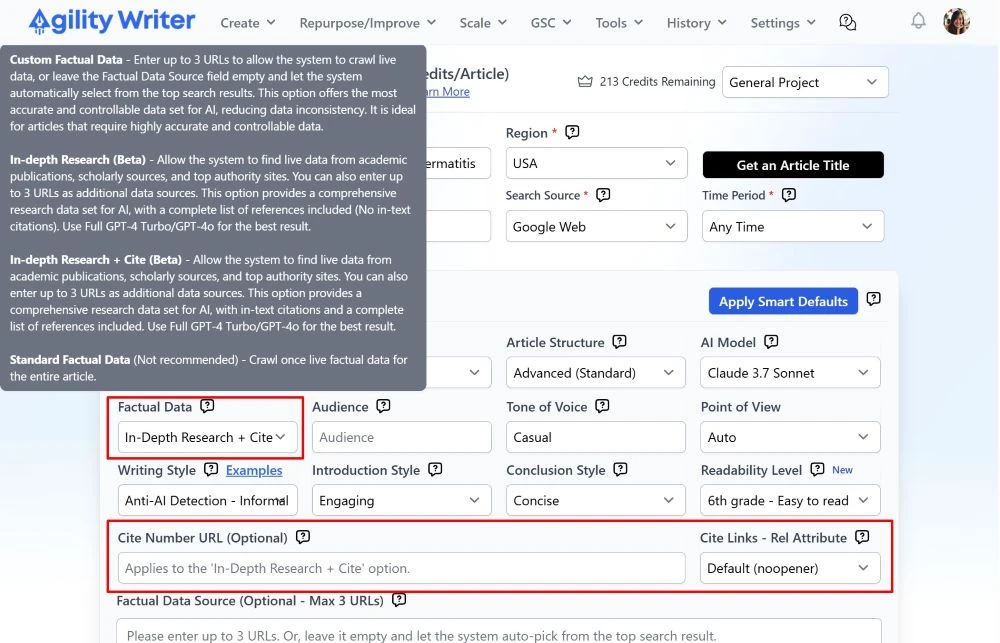Open the General Project dropdown
Screen dimensions: 1000x643
click(805, 82)
